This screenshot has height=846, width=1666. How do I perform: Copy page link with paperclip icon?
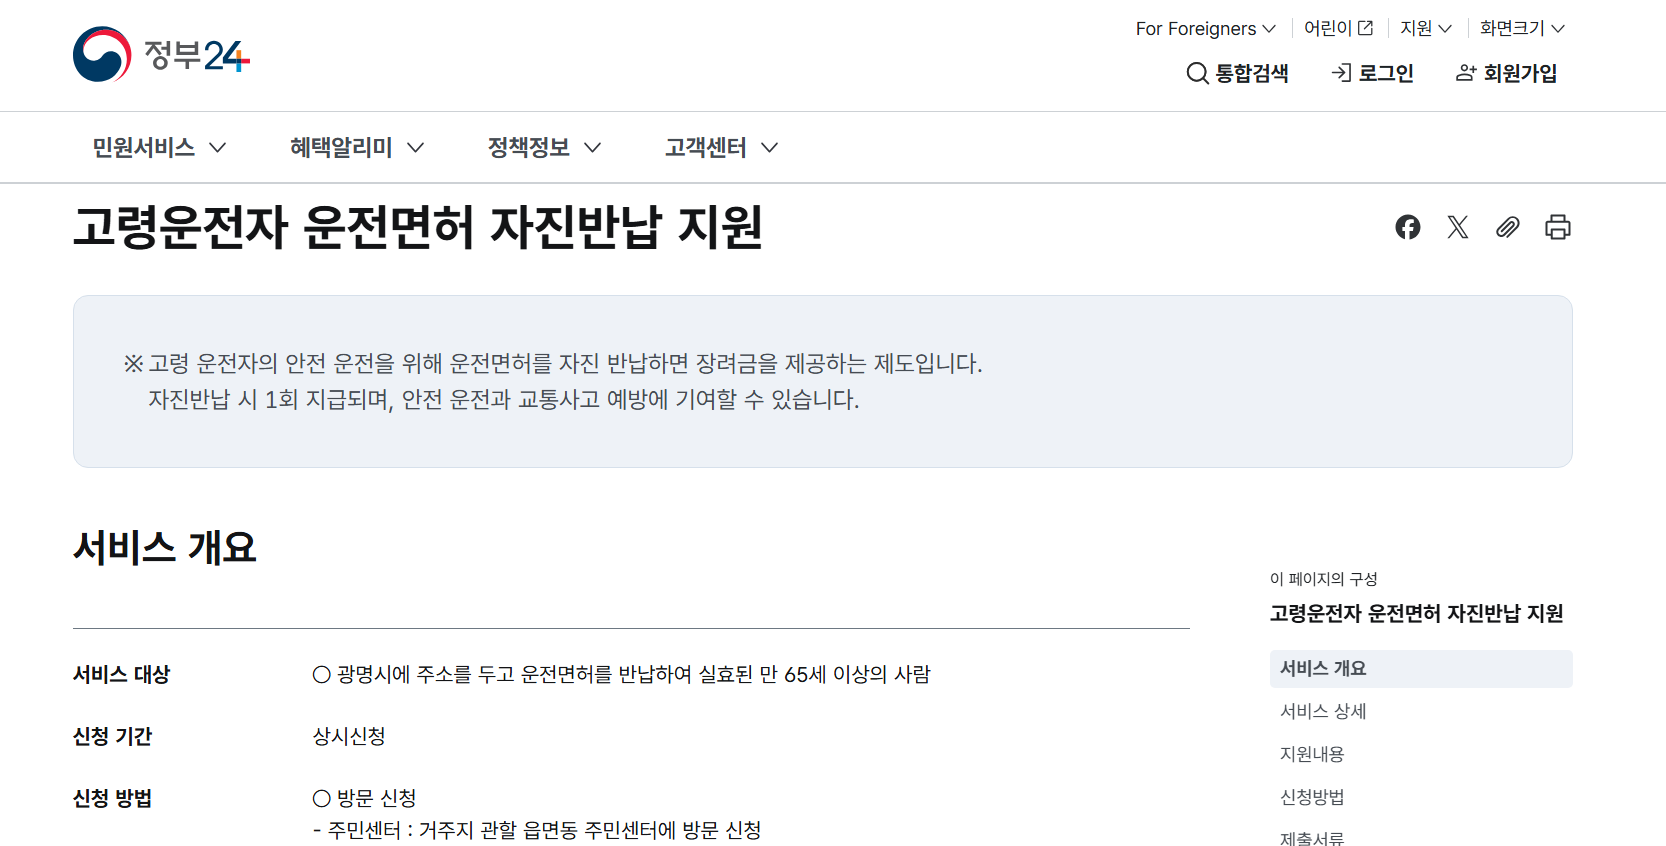(x=1508, y=227)
